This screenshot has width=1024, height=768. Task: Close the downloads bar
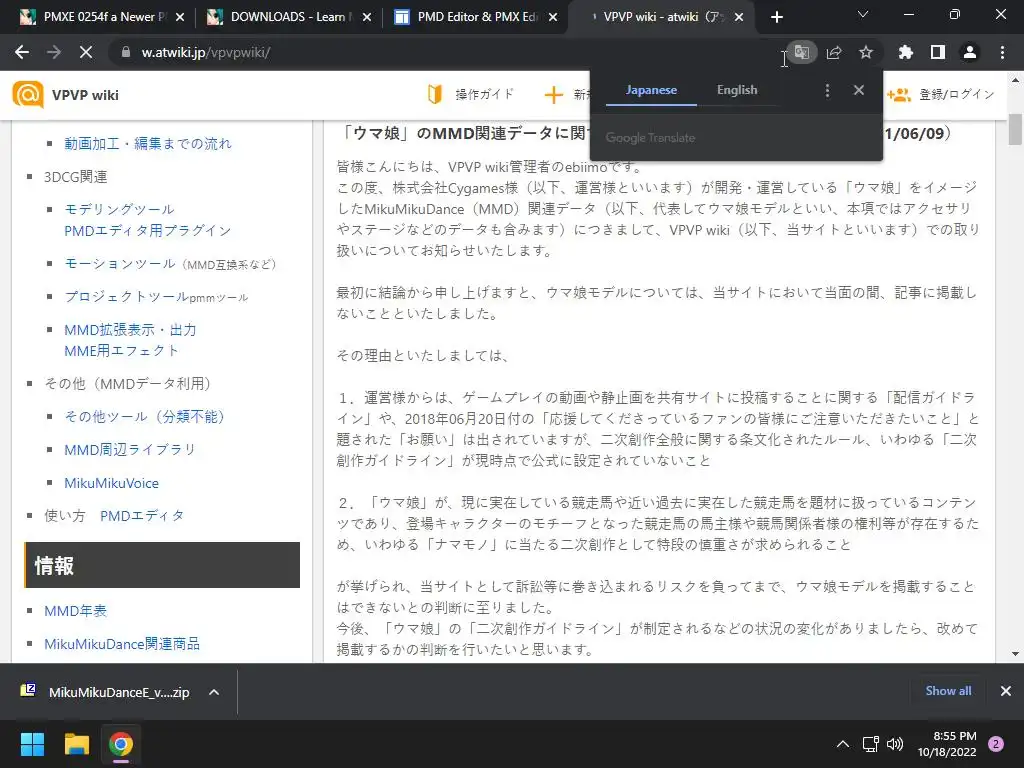(1006, 691)
